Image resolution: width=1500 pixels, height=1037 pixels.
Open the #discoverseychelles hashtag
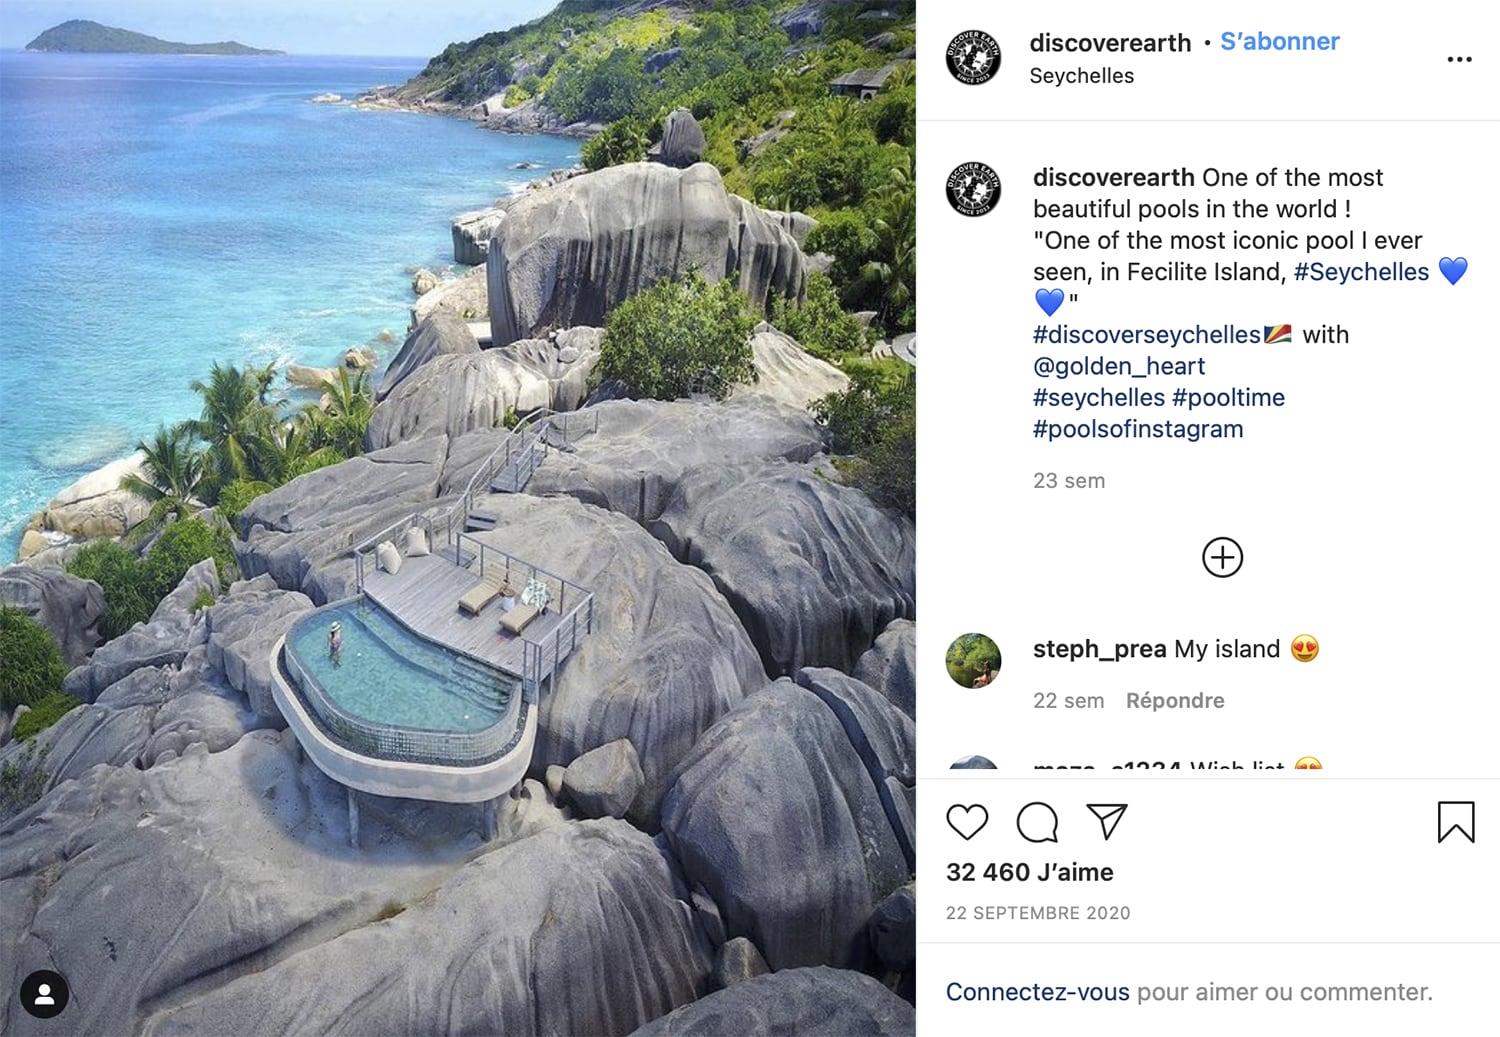click(x=1146, y=335)
